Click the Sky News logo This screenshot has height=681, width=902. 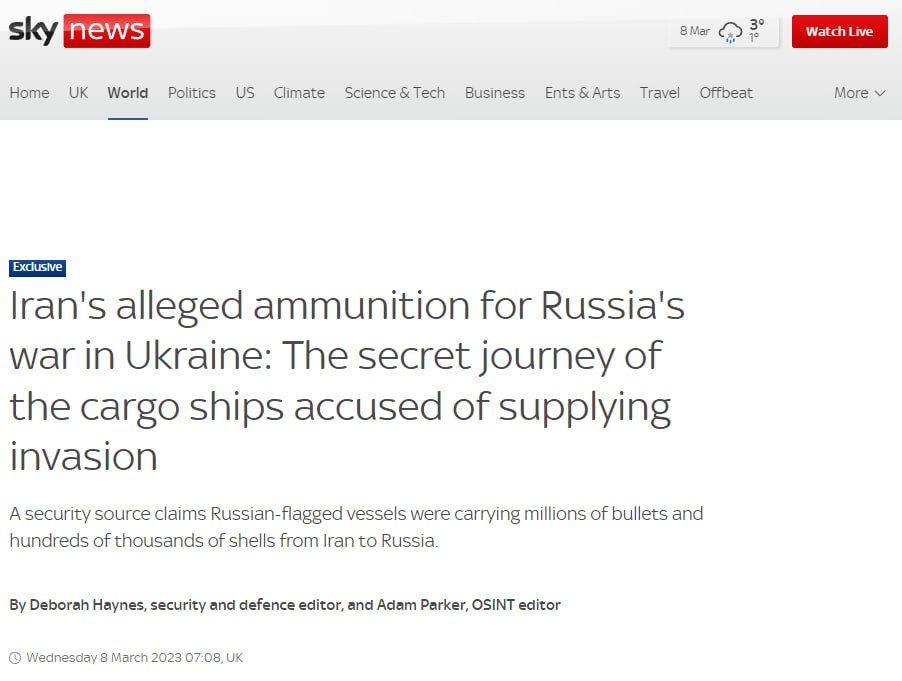click(79, 31)
